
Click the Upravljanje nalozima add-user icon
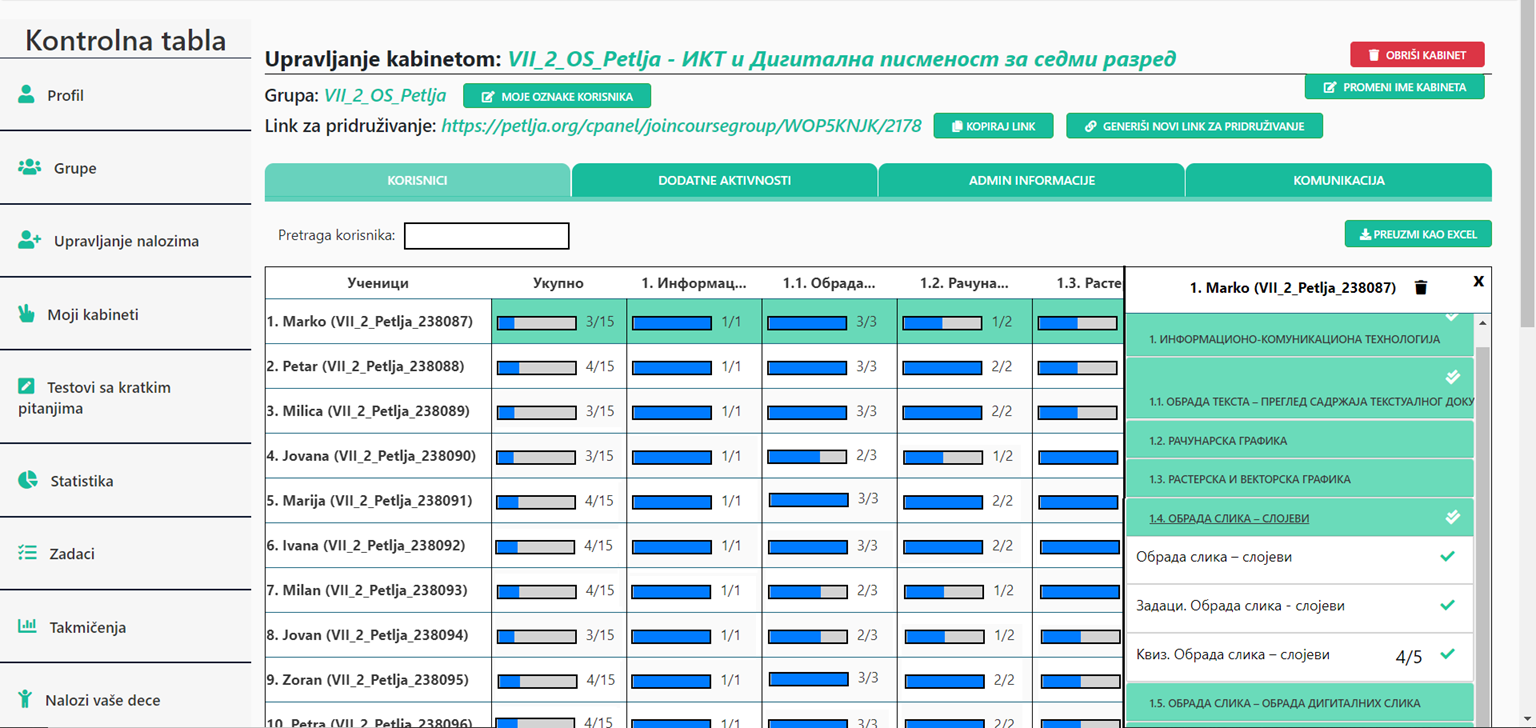click(x=29, y=241)
